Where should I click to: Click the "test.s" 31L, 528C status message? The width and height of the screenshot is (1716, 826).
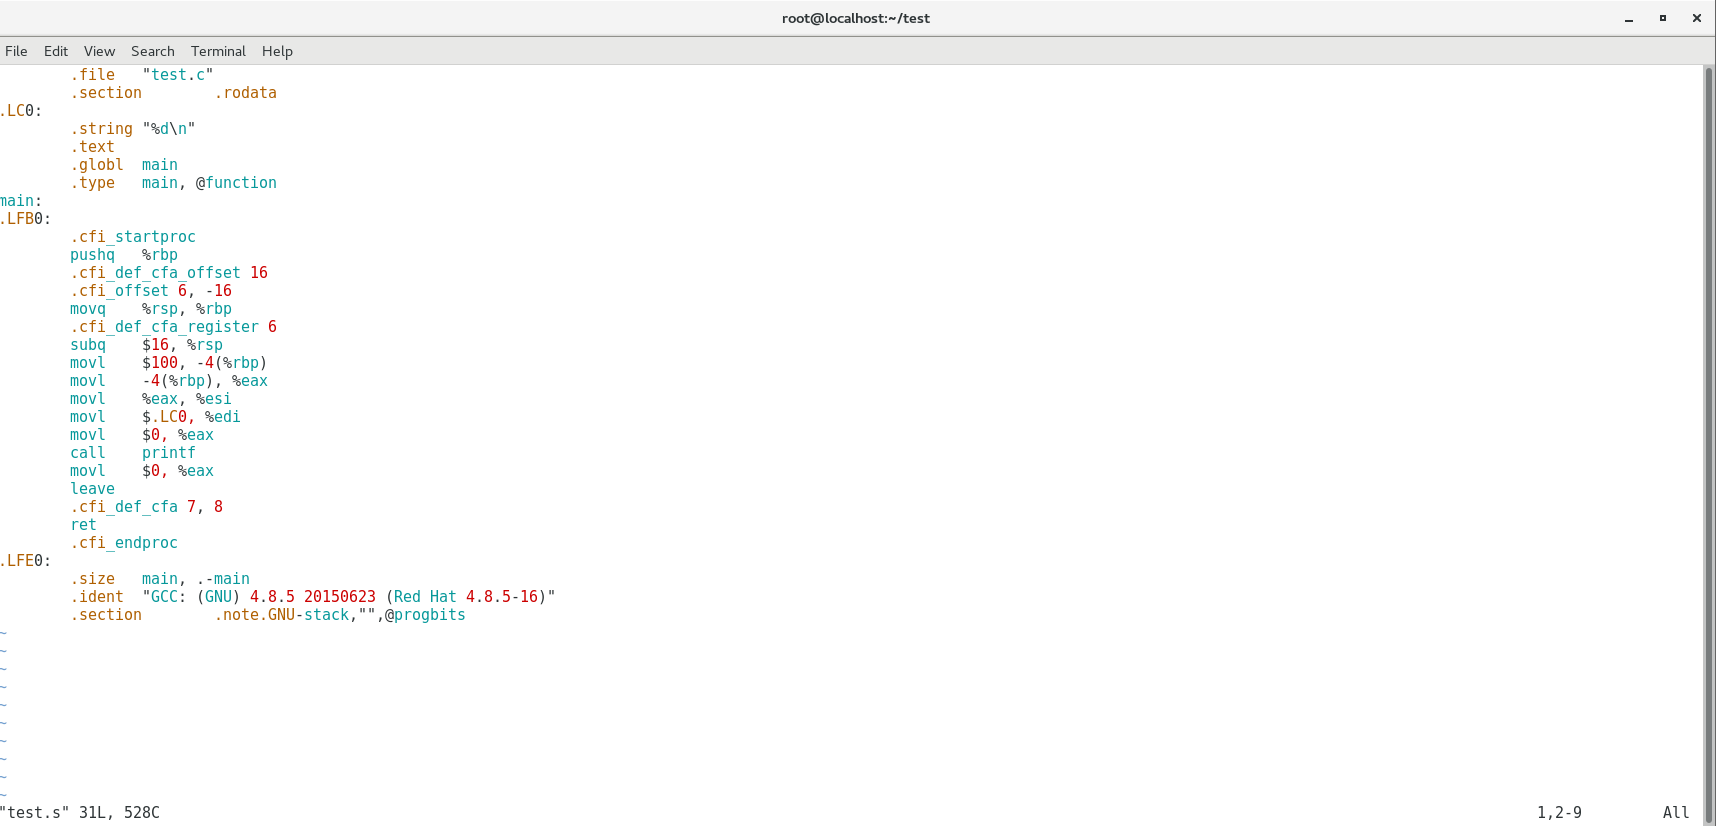(80, 813)
